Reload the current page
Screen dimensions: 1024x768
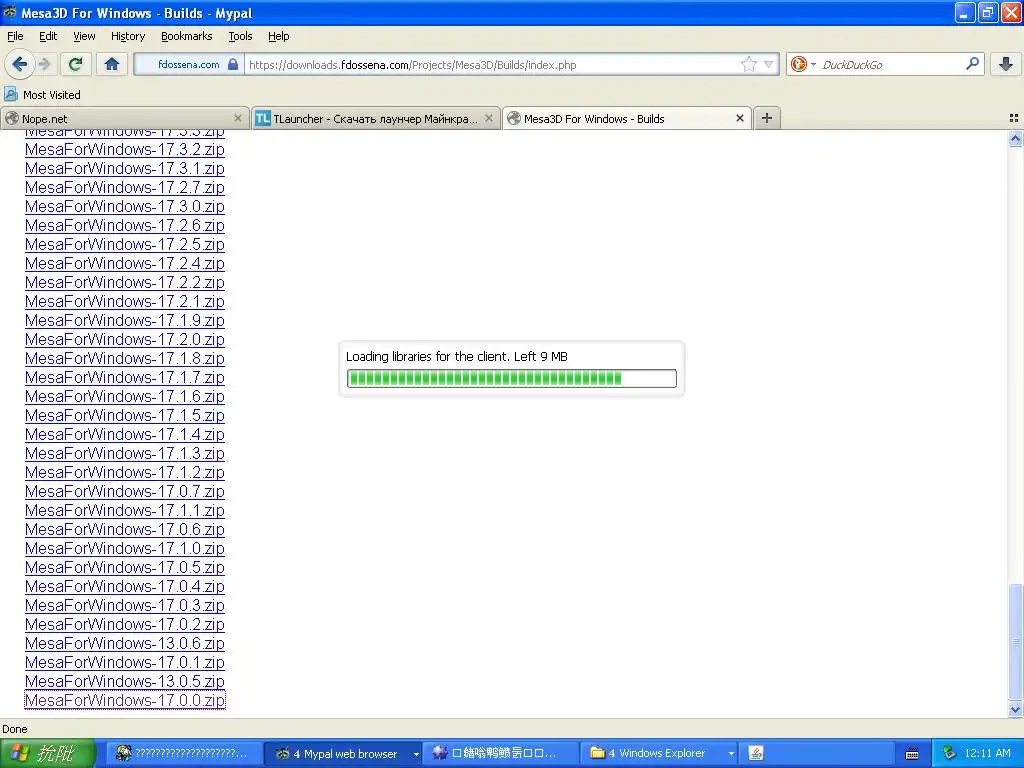(x=76, y=64)
